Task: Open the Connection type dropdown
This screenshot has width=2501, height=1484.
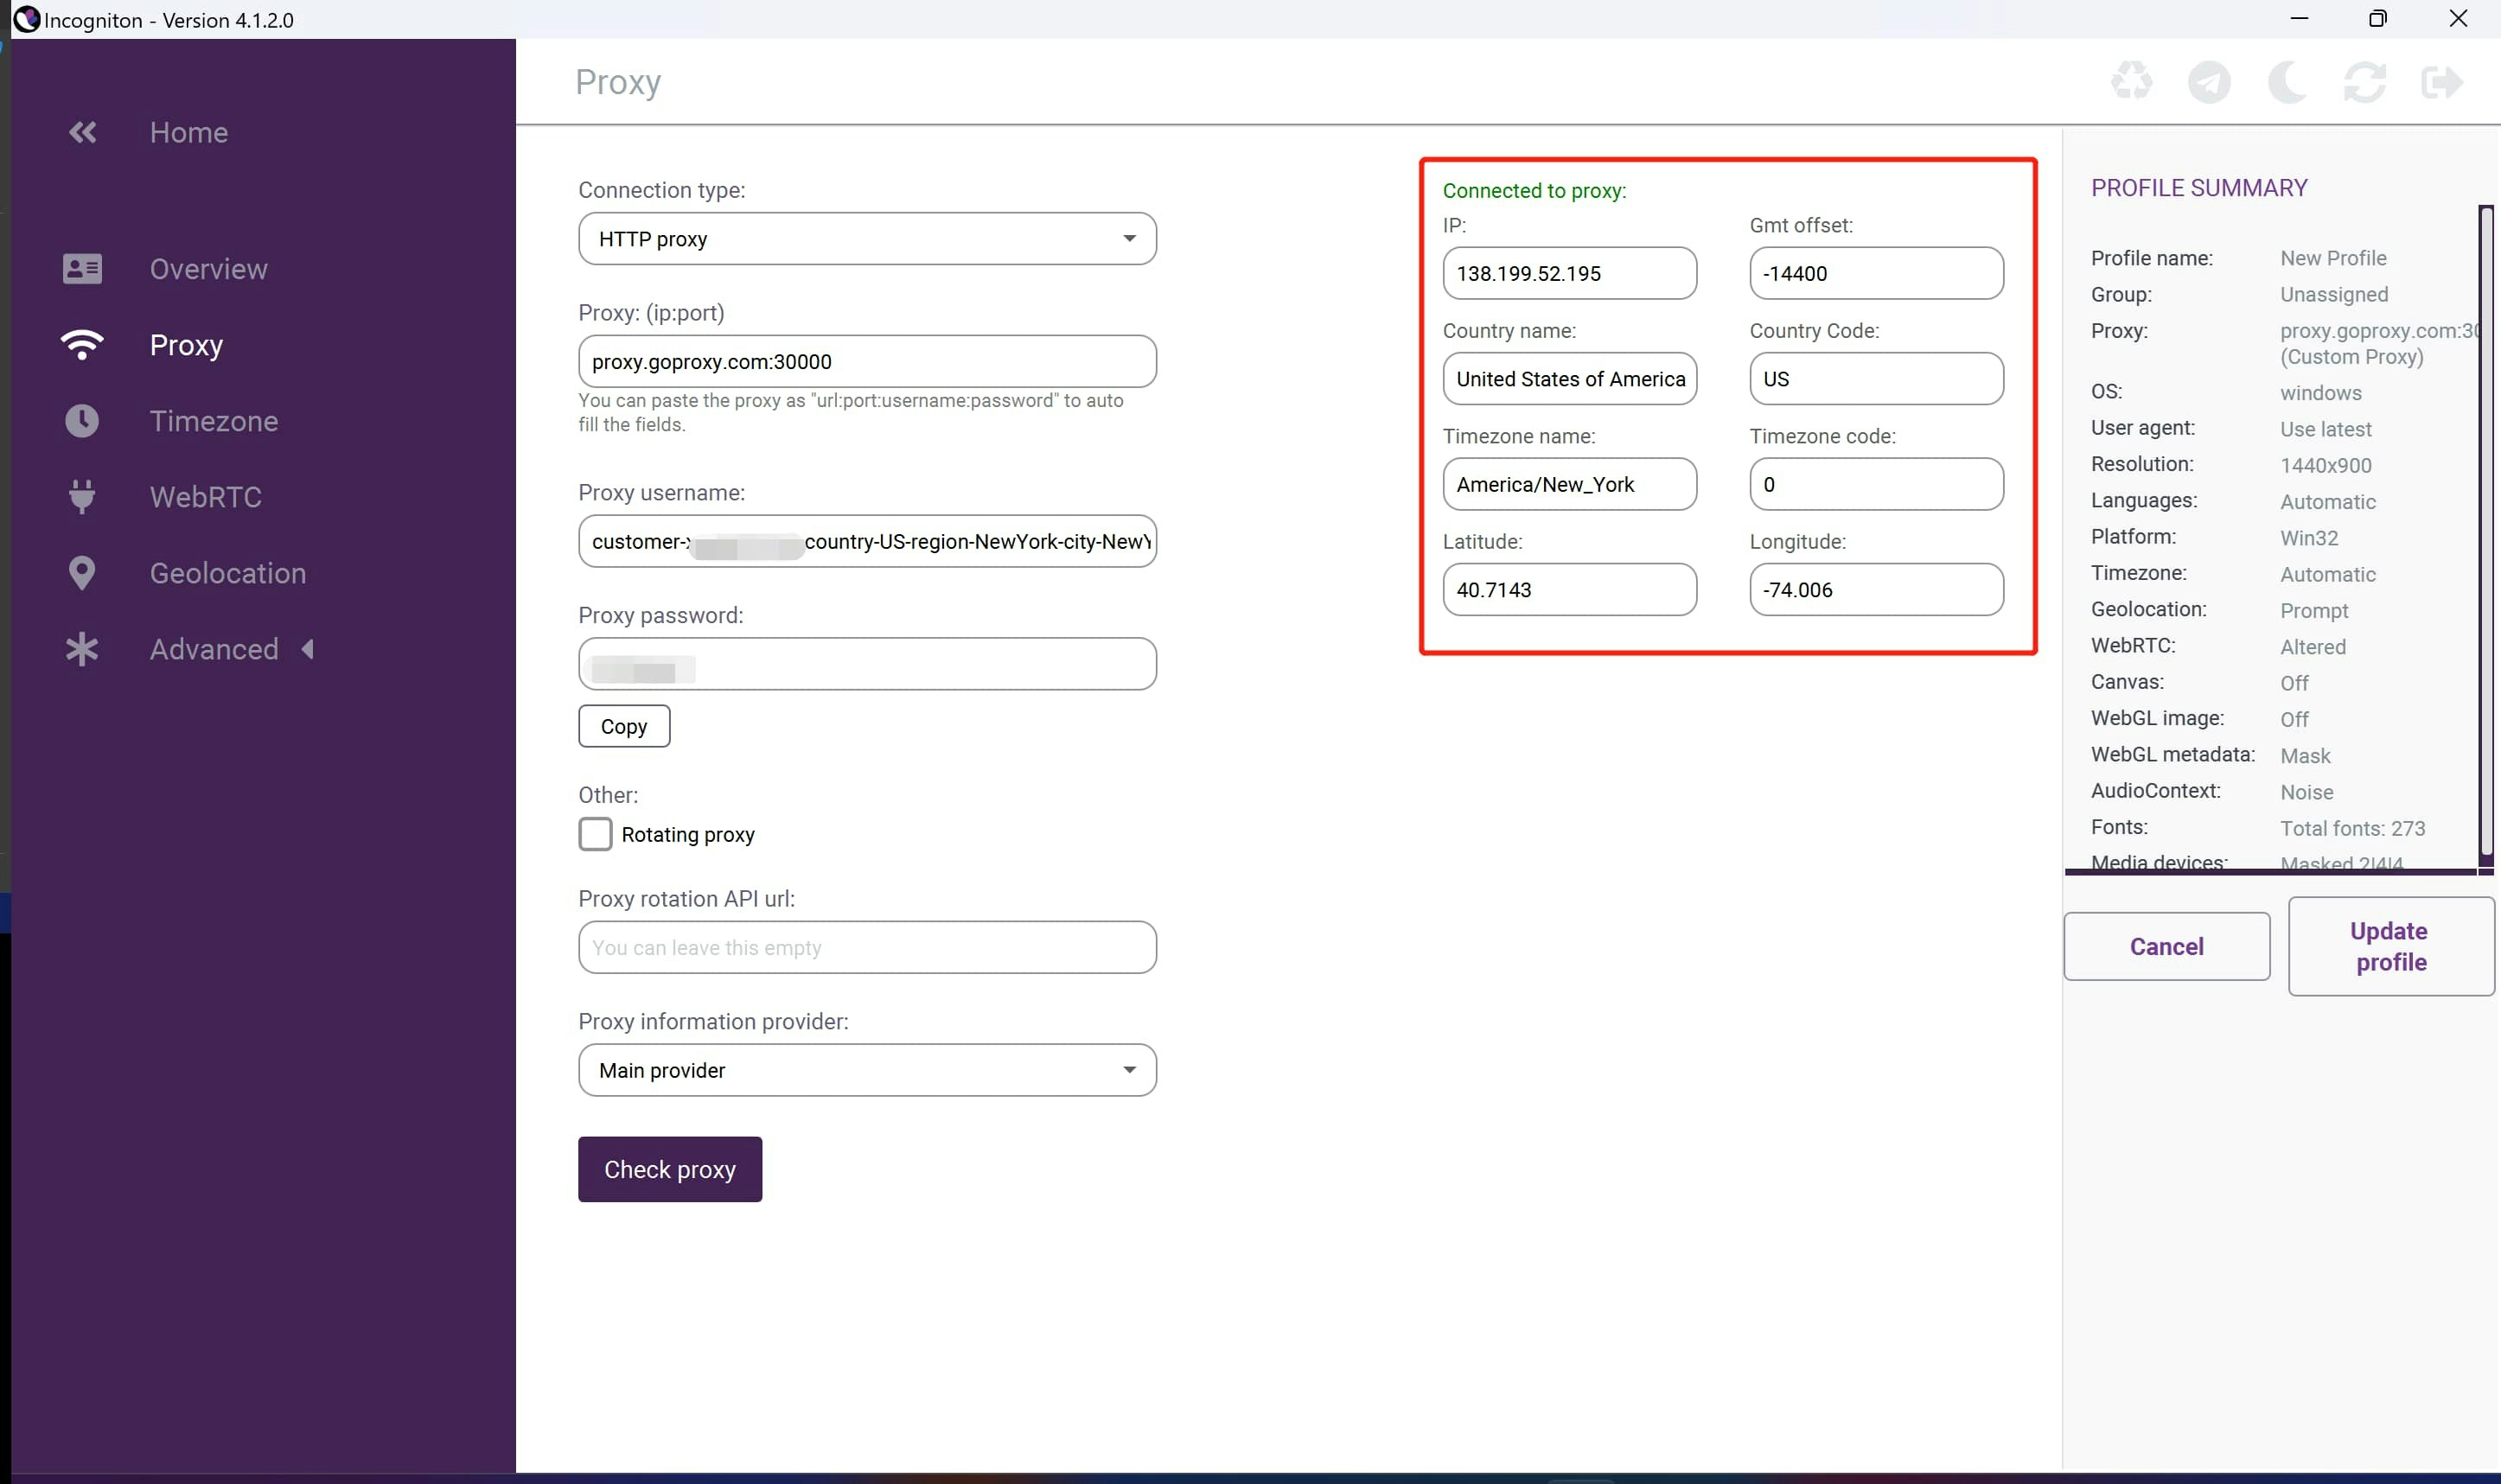Action: 866,239
